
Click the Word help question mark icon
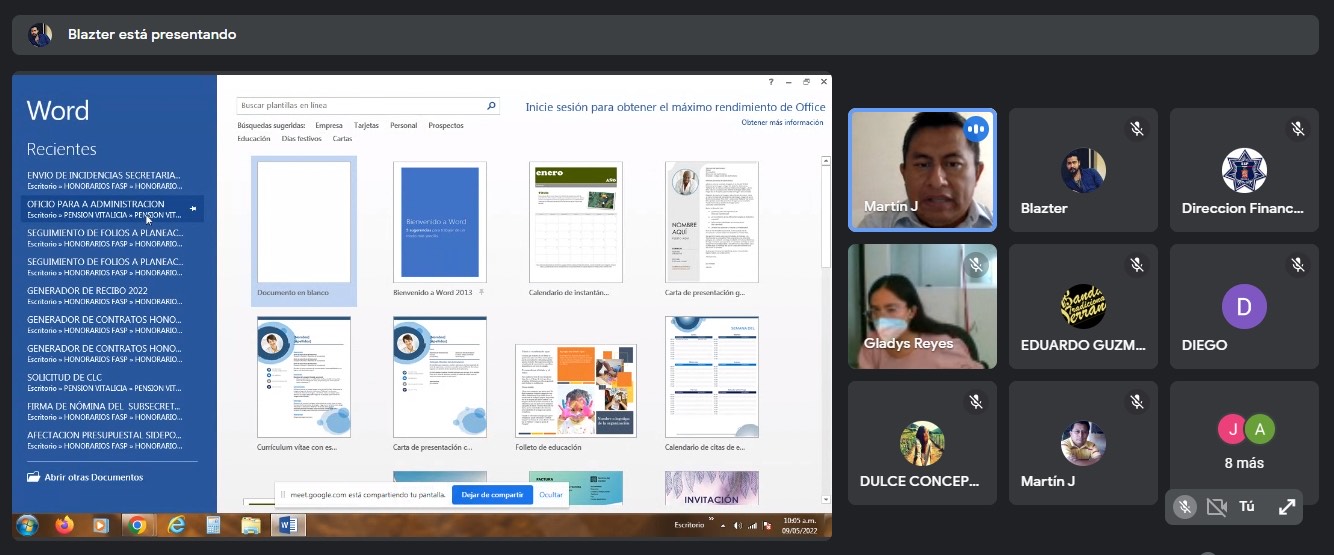click(771, 82)
